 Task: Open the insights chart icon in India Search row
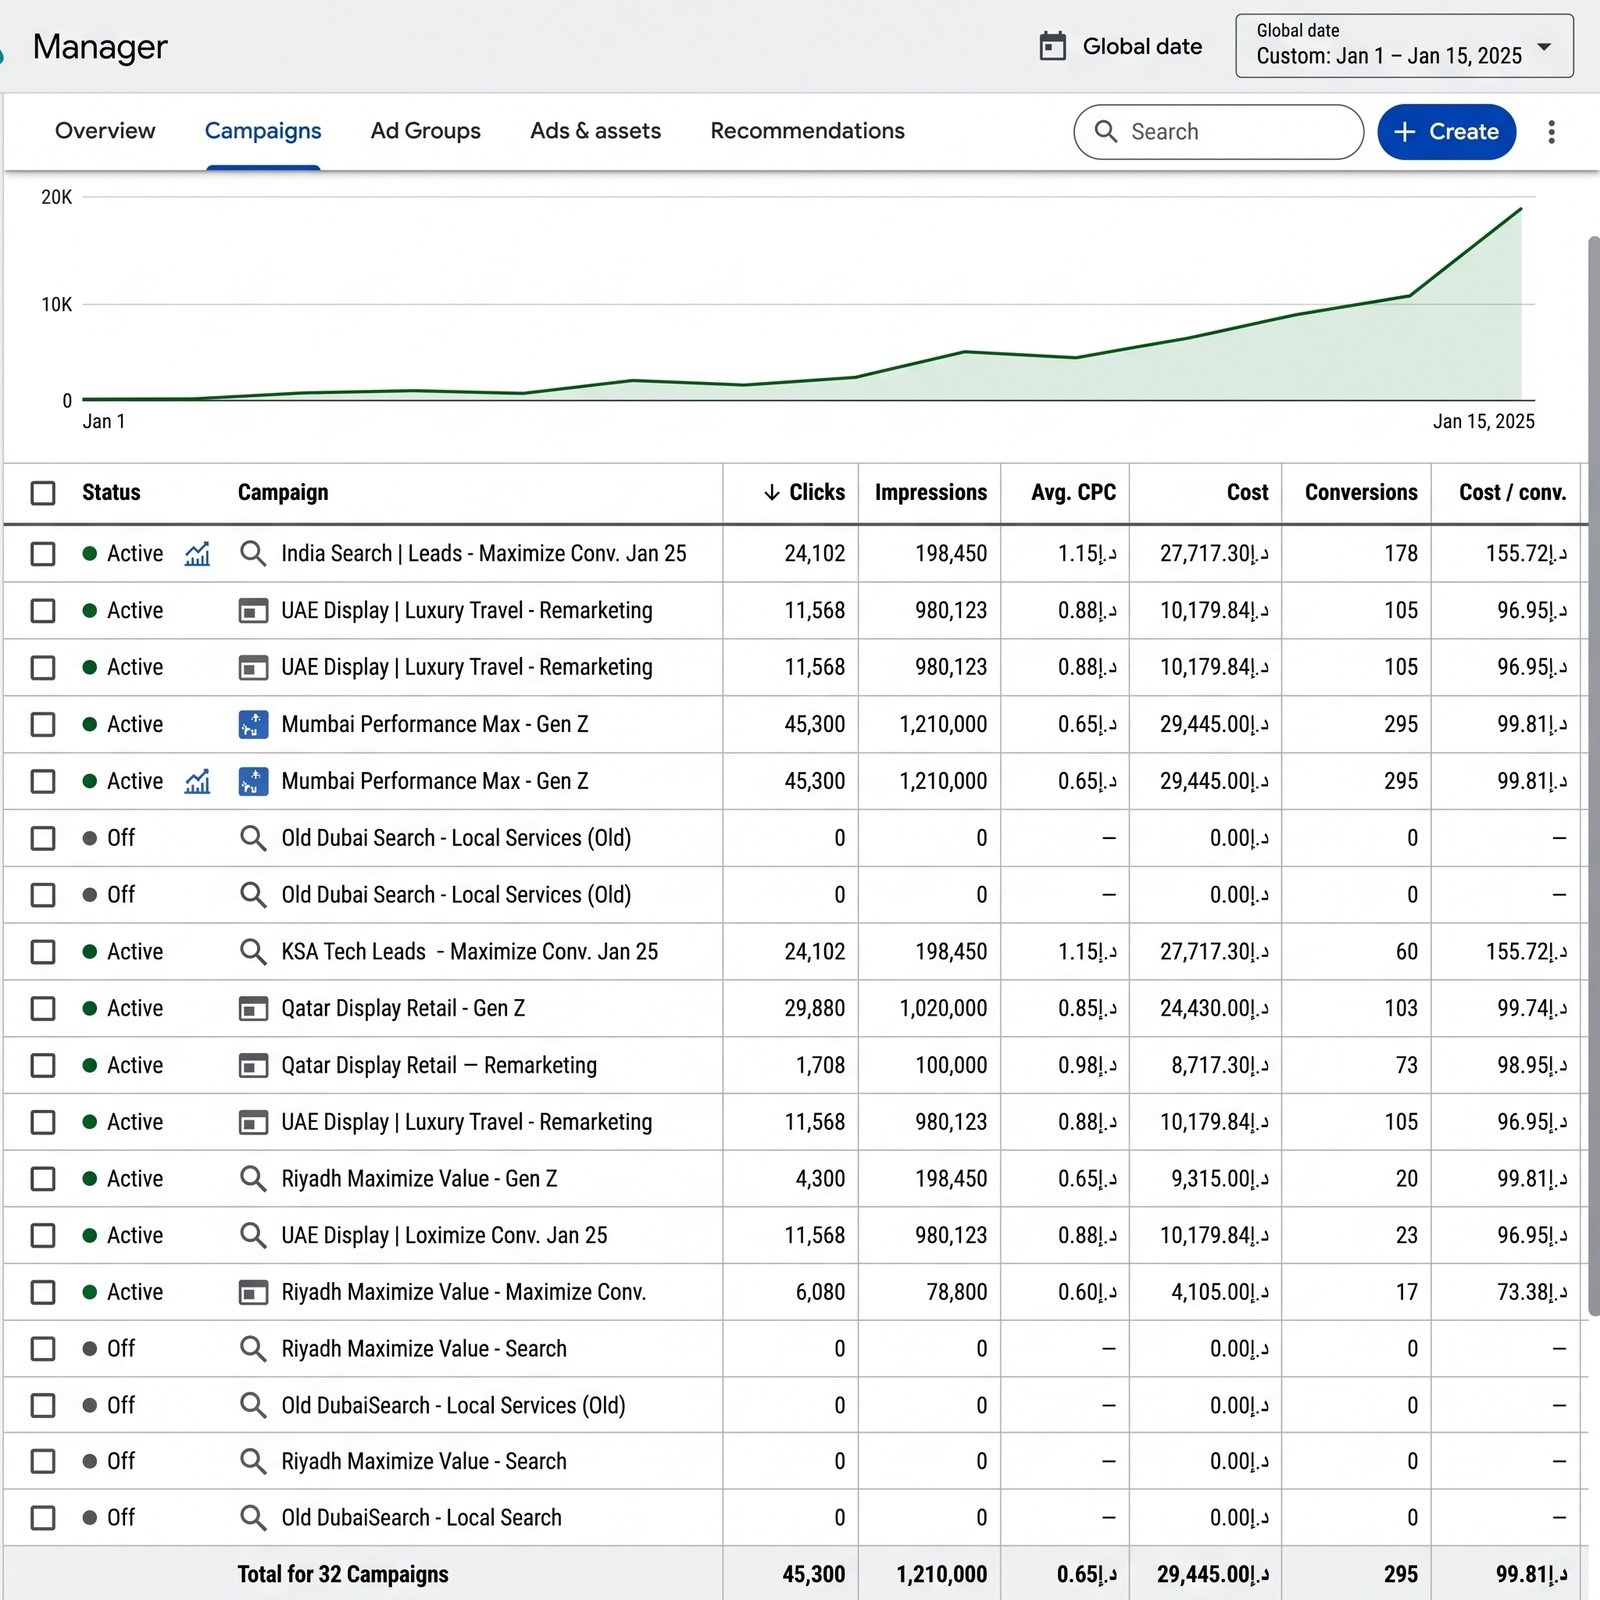click(x=198, y=553)
